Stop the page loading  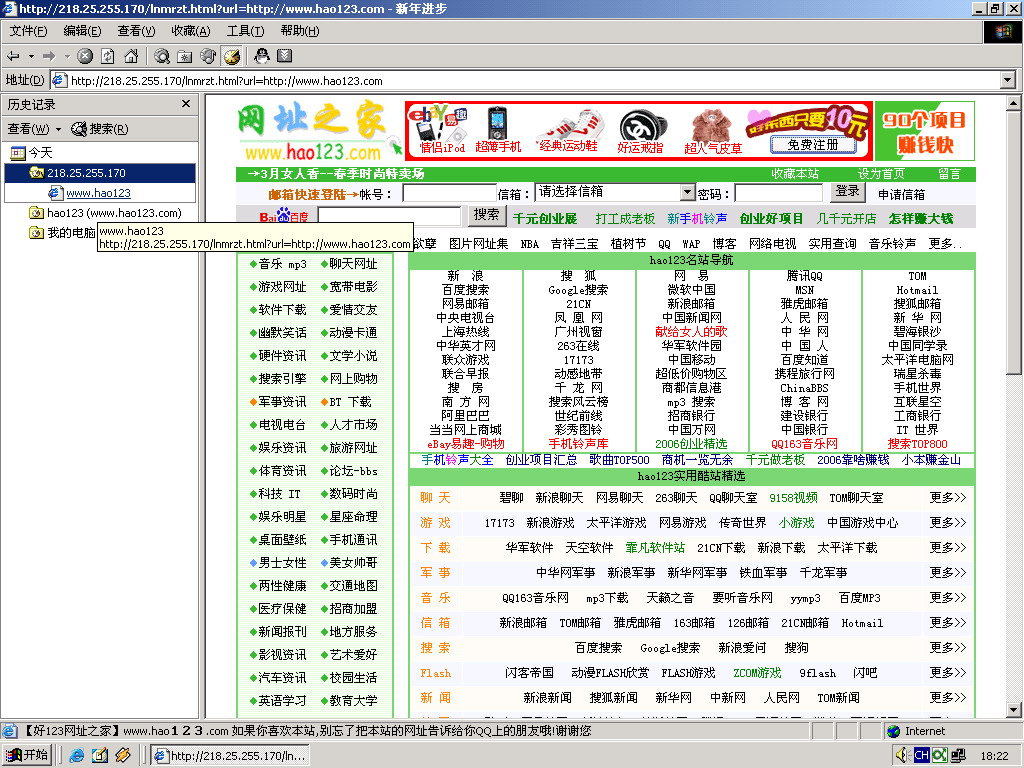click(85, 56)
